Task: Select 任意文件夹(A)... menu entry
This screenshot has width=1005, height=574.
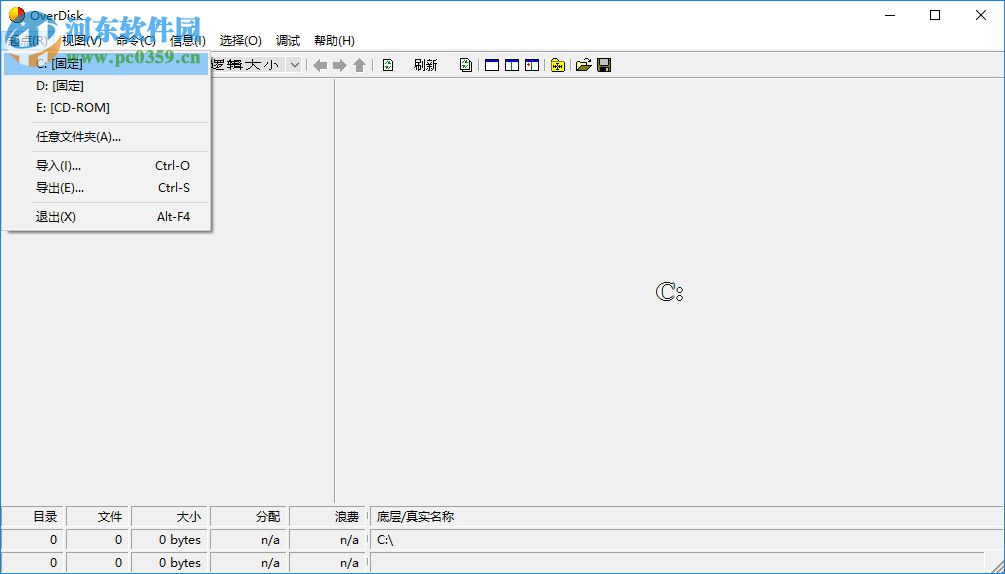Action: [106, 137]
